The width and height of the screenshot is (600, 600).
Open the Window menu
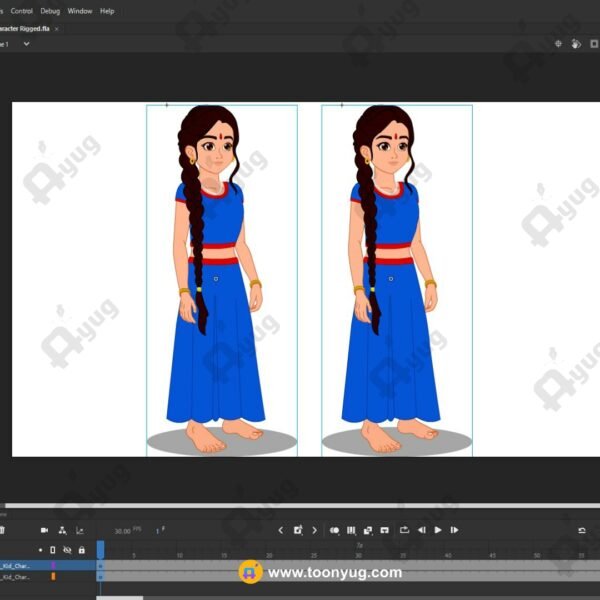click(x=80, y=11)
